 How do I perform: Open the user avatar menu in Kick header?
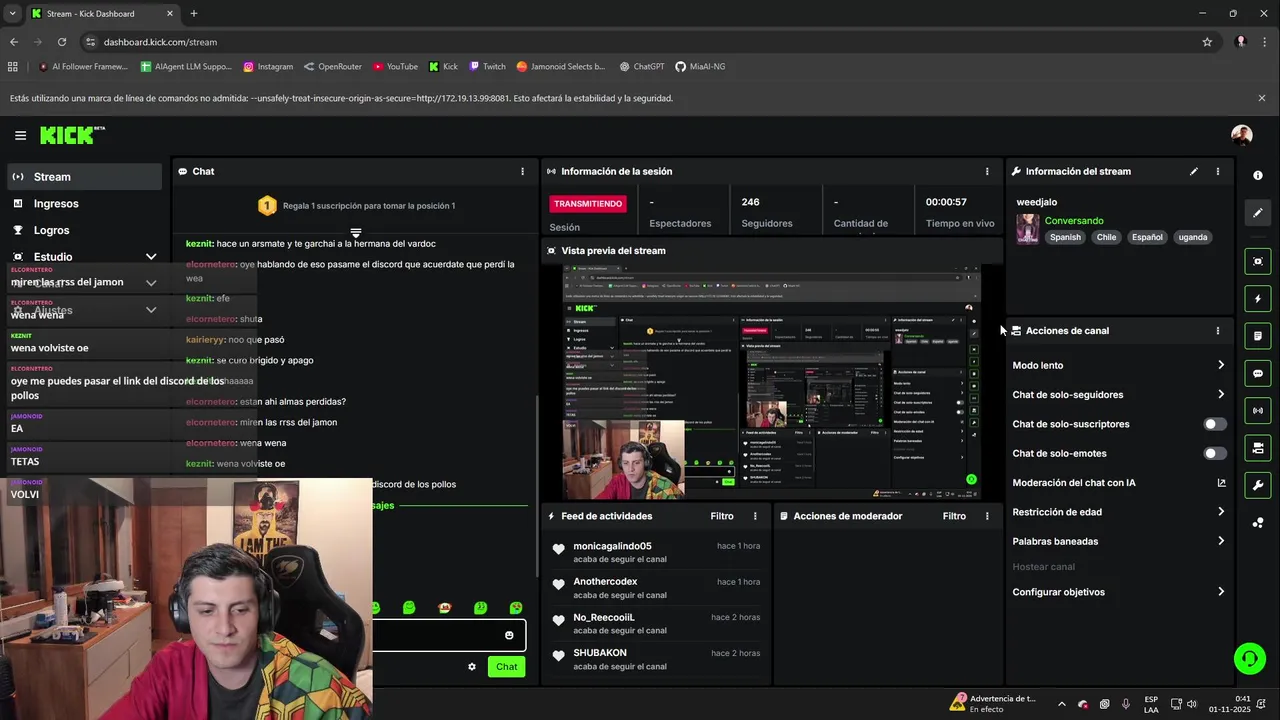pos(1241,135)
